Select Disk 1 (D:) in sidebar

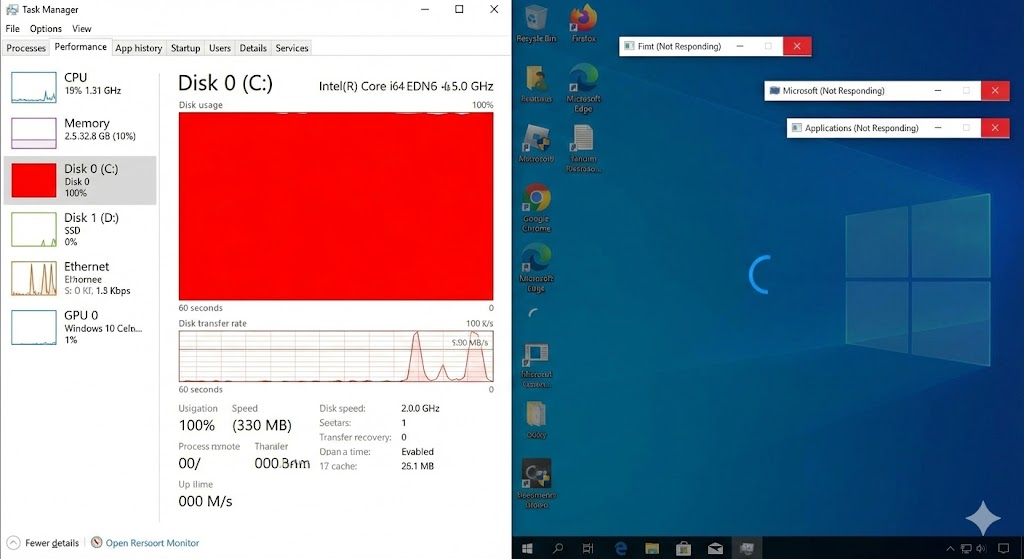(80, 228)
